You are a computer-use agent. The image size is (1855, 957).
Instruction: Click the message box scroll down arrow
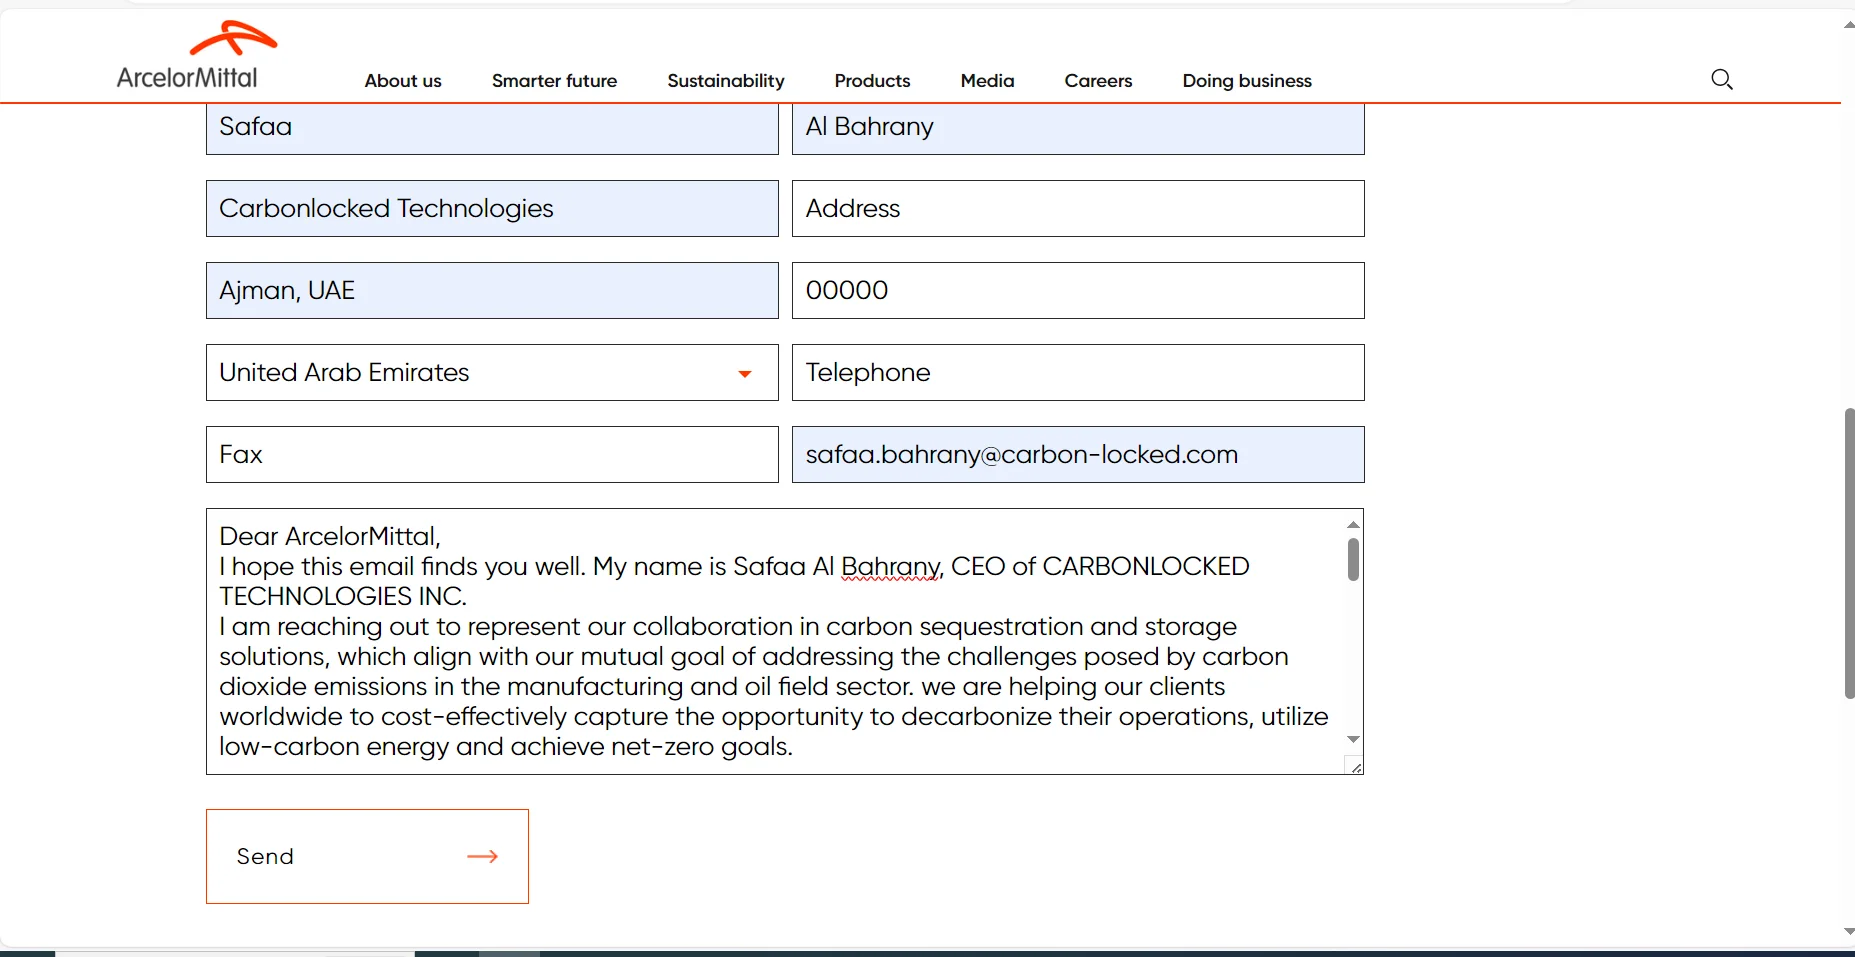click(1353, 739)
